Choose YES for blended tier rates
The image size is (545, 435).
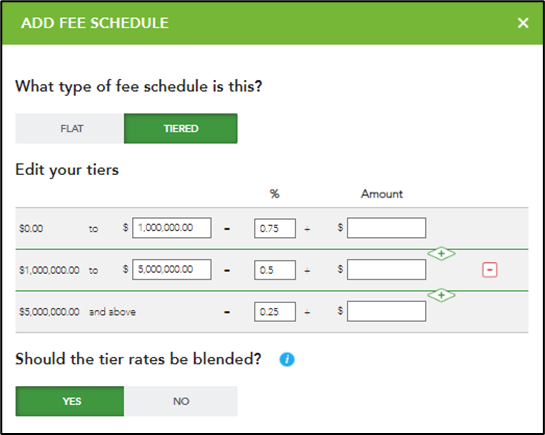tap(70, 401)
